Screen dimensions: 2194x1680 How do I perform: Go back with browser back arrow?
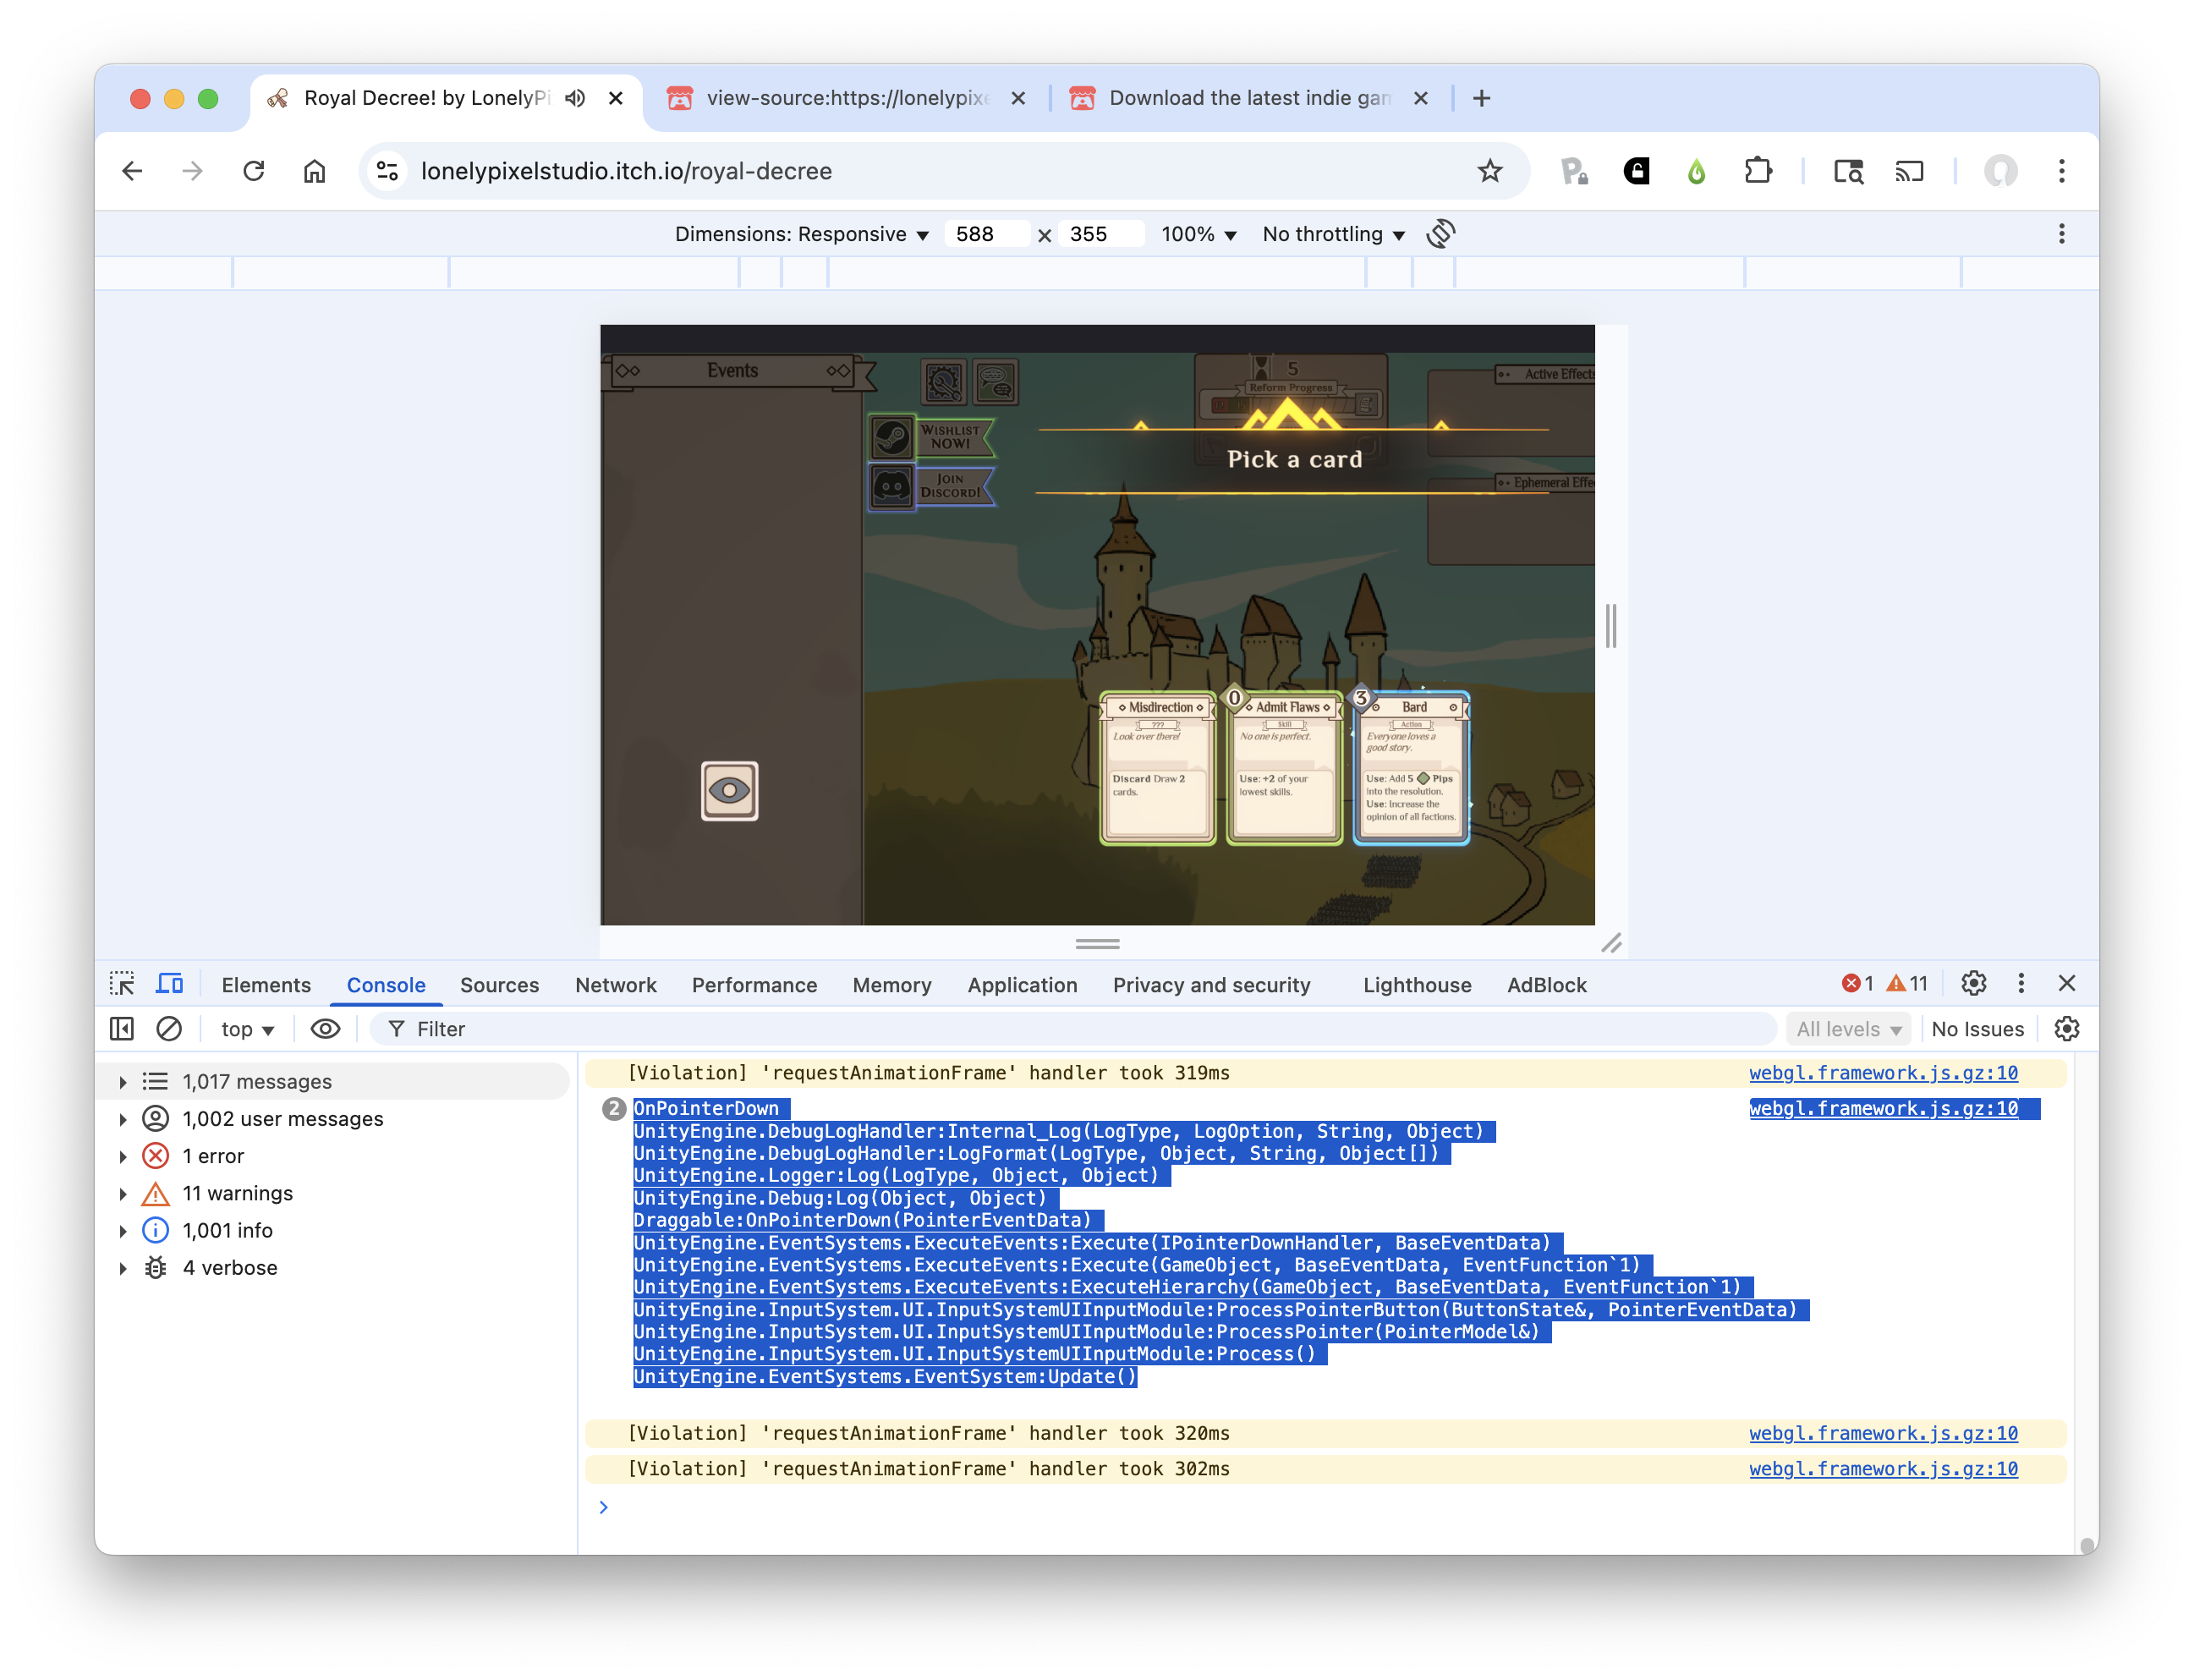coord(132,171)
